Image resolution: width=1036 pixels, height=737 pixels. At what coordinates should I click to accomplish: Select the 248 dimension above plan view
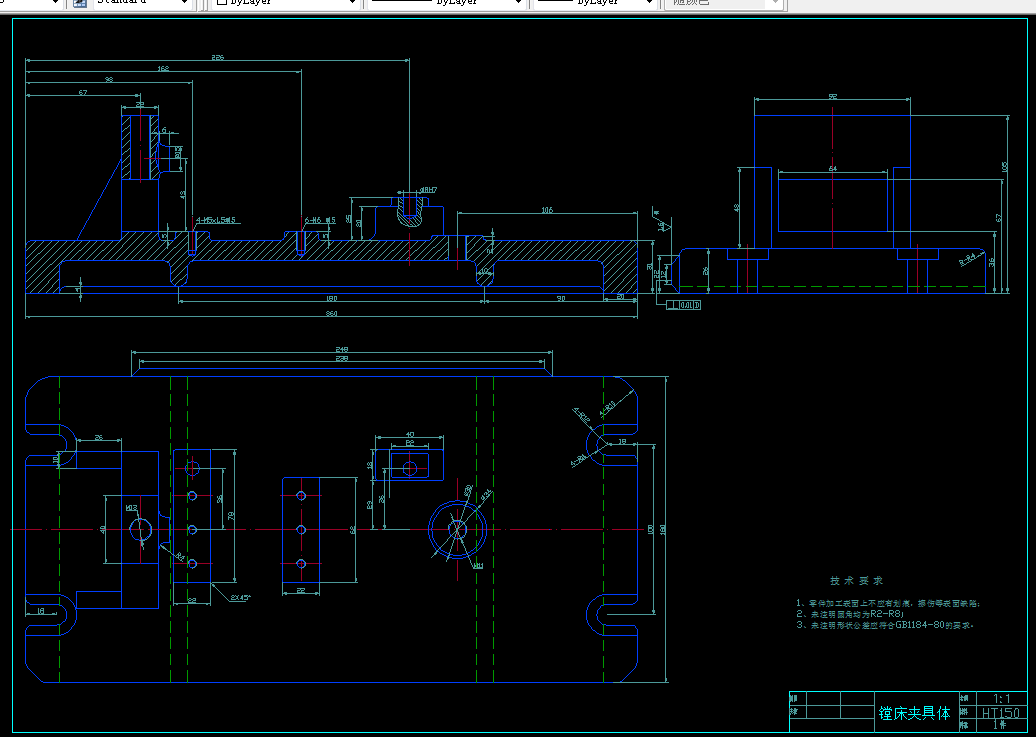coord(342,349)
